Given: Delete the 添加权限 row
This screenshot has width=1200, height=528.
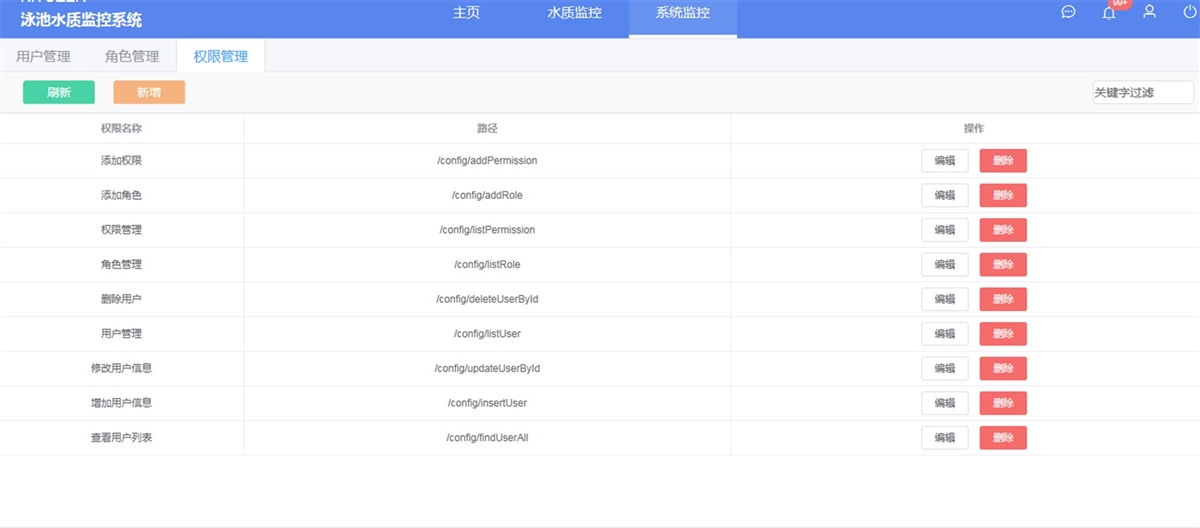Looking at the screenshot, I should (1003, 161).
